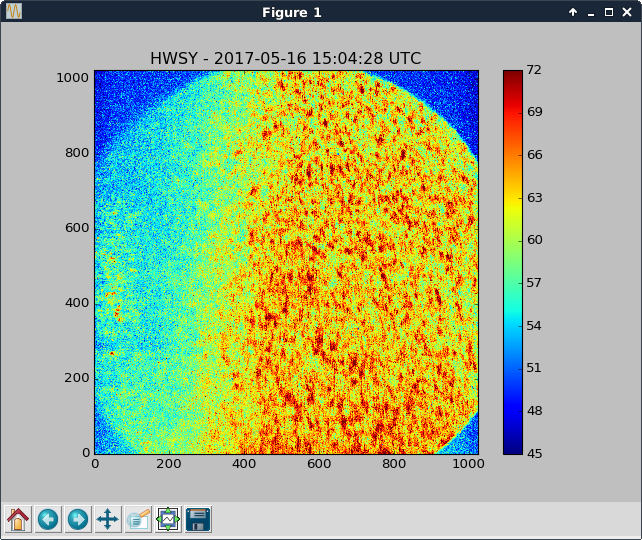Minimize the Figure 1 window

pos(590,13)
